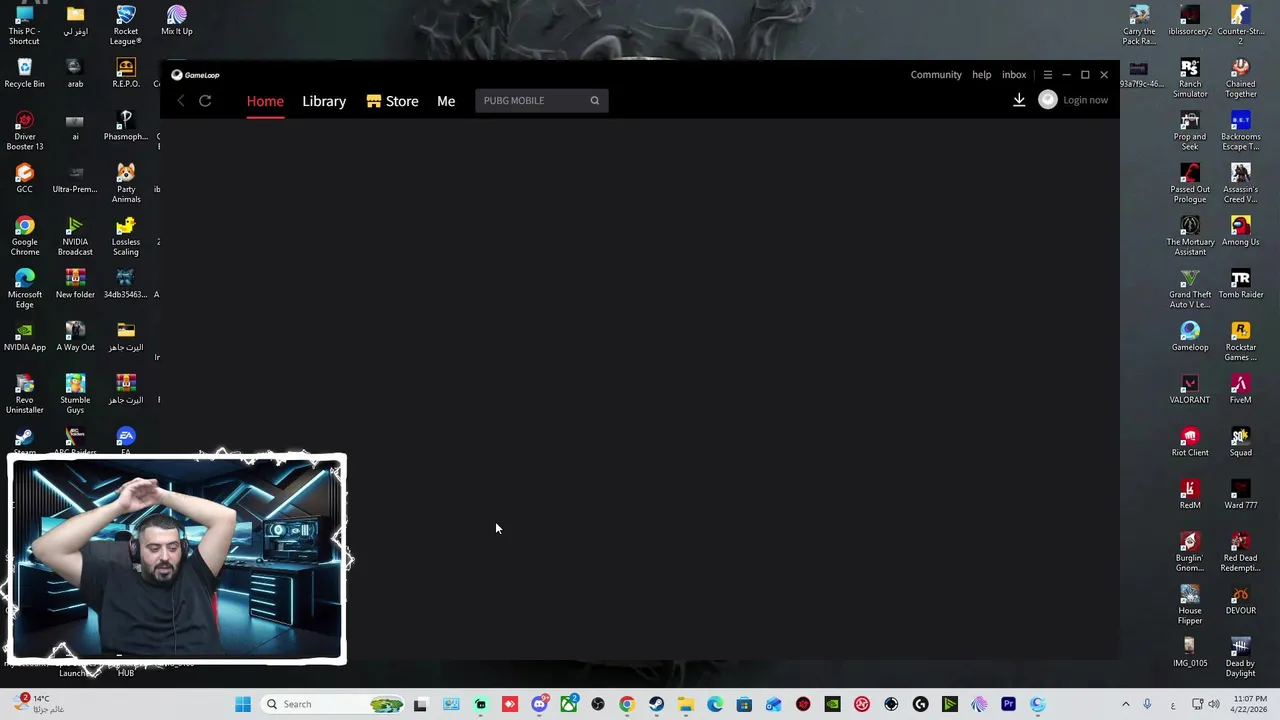Click the GameLoop logo in the title bar
The image size is (1280, 720).
[195, 75]
